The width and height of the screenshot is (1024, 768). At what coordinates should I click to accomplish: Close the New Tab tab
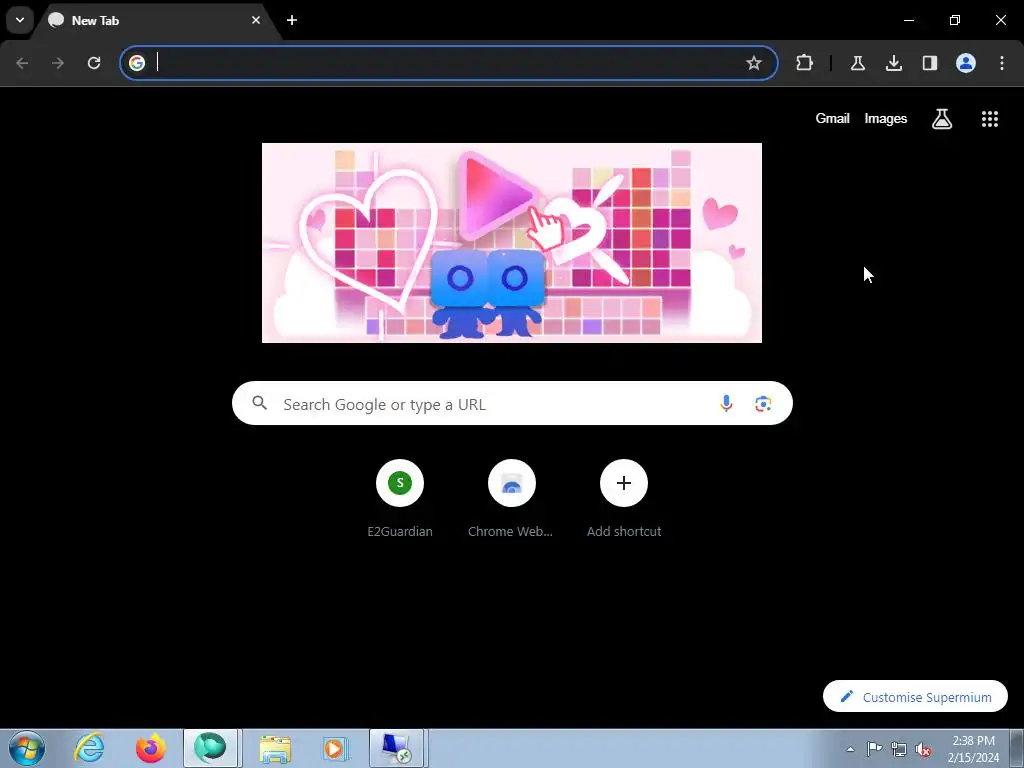pos(256,20)
